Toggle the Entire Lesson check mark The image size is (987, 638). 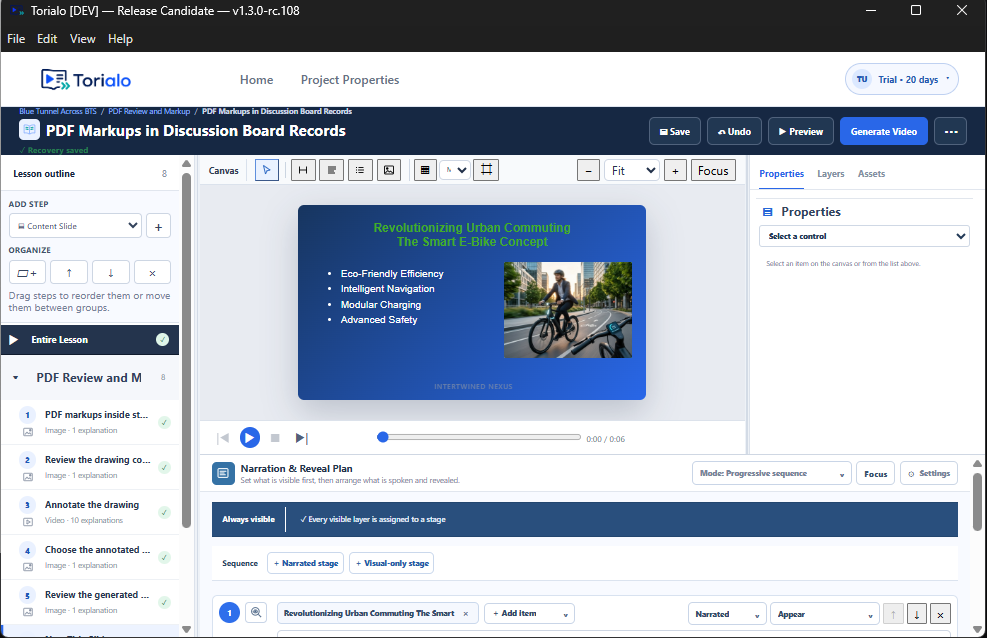click(x=162, y=340)
